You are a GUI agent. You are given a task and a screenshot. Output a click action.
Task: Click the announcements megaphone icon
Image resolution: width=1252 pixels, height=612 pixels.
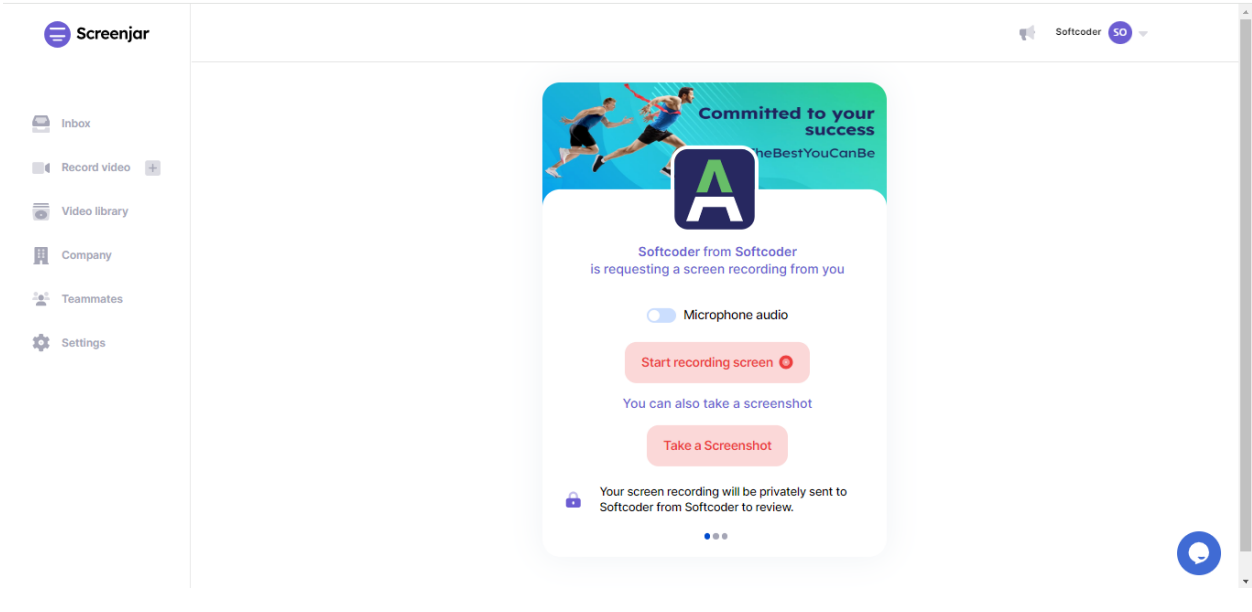click(1027, 33)
